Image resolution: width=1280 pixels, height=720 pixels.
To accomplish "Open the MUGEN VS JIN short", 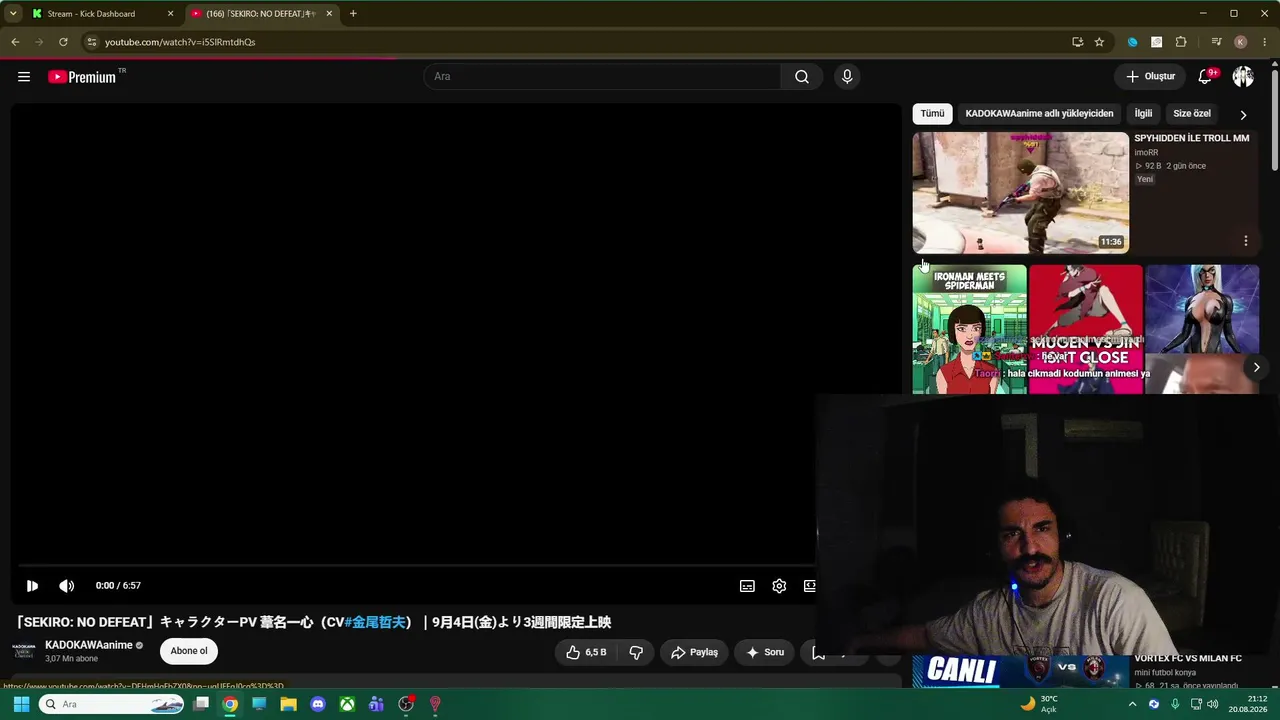I will [1086, 329].
